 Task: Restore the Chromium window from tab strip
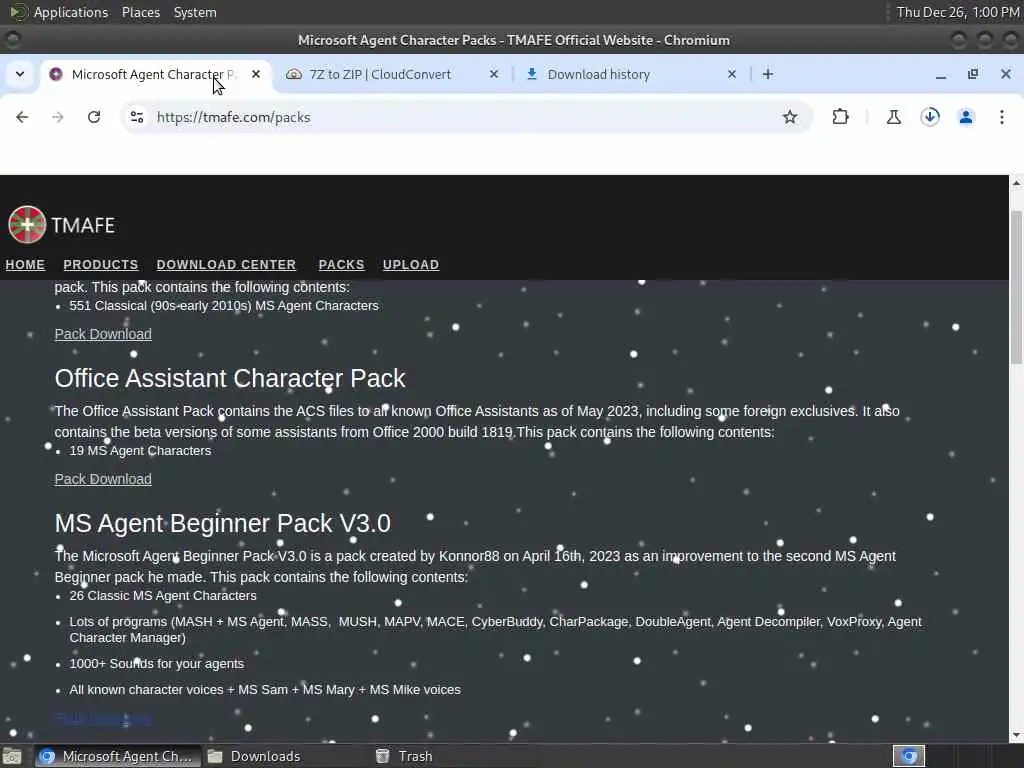pyautogui.click(x=973, y=74)
